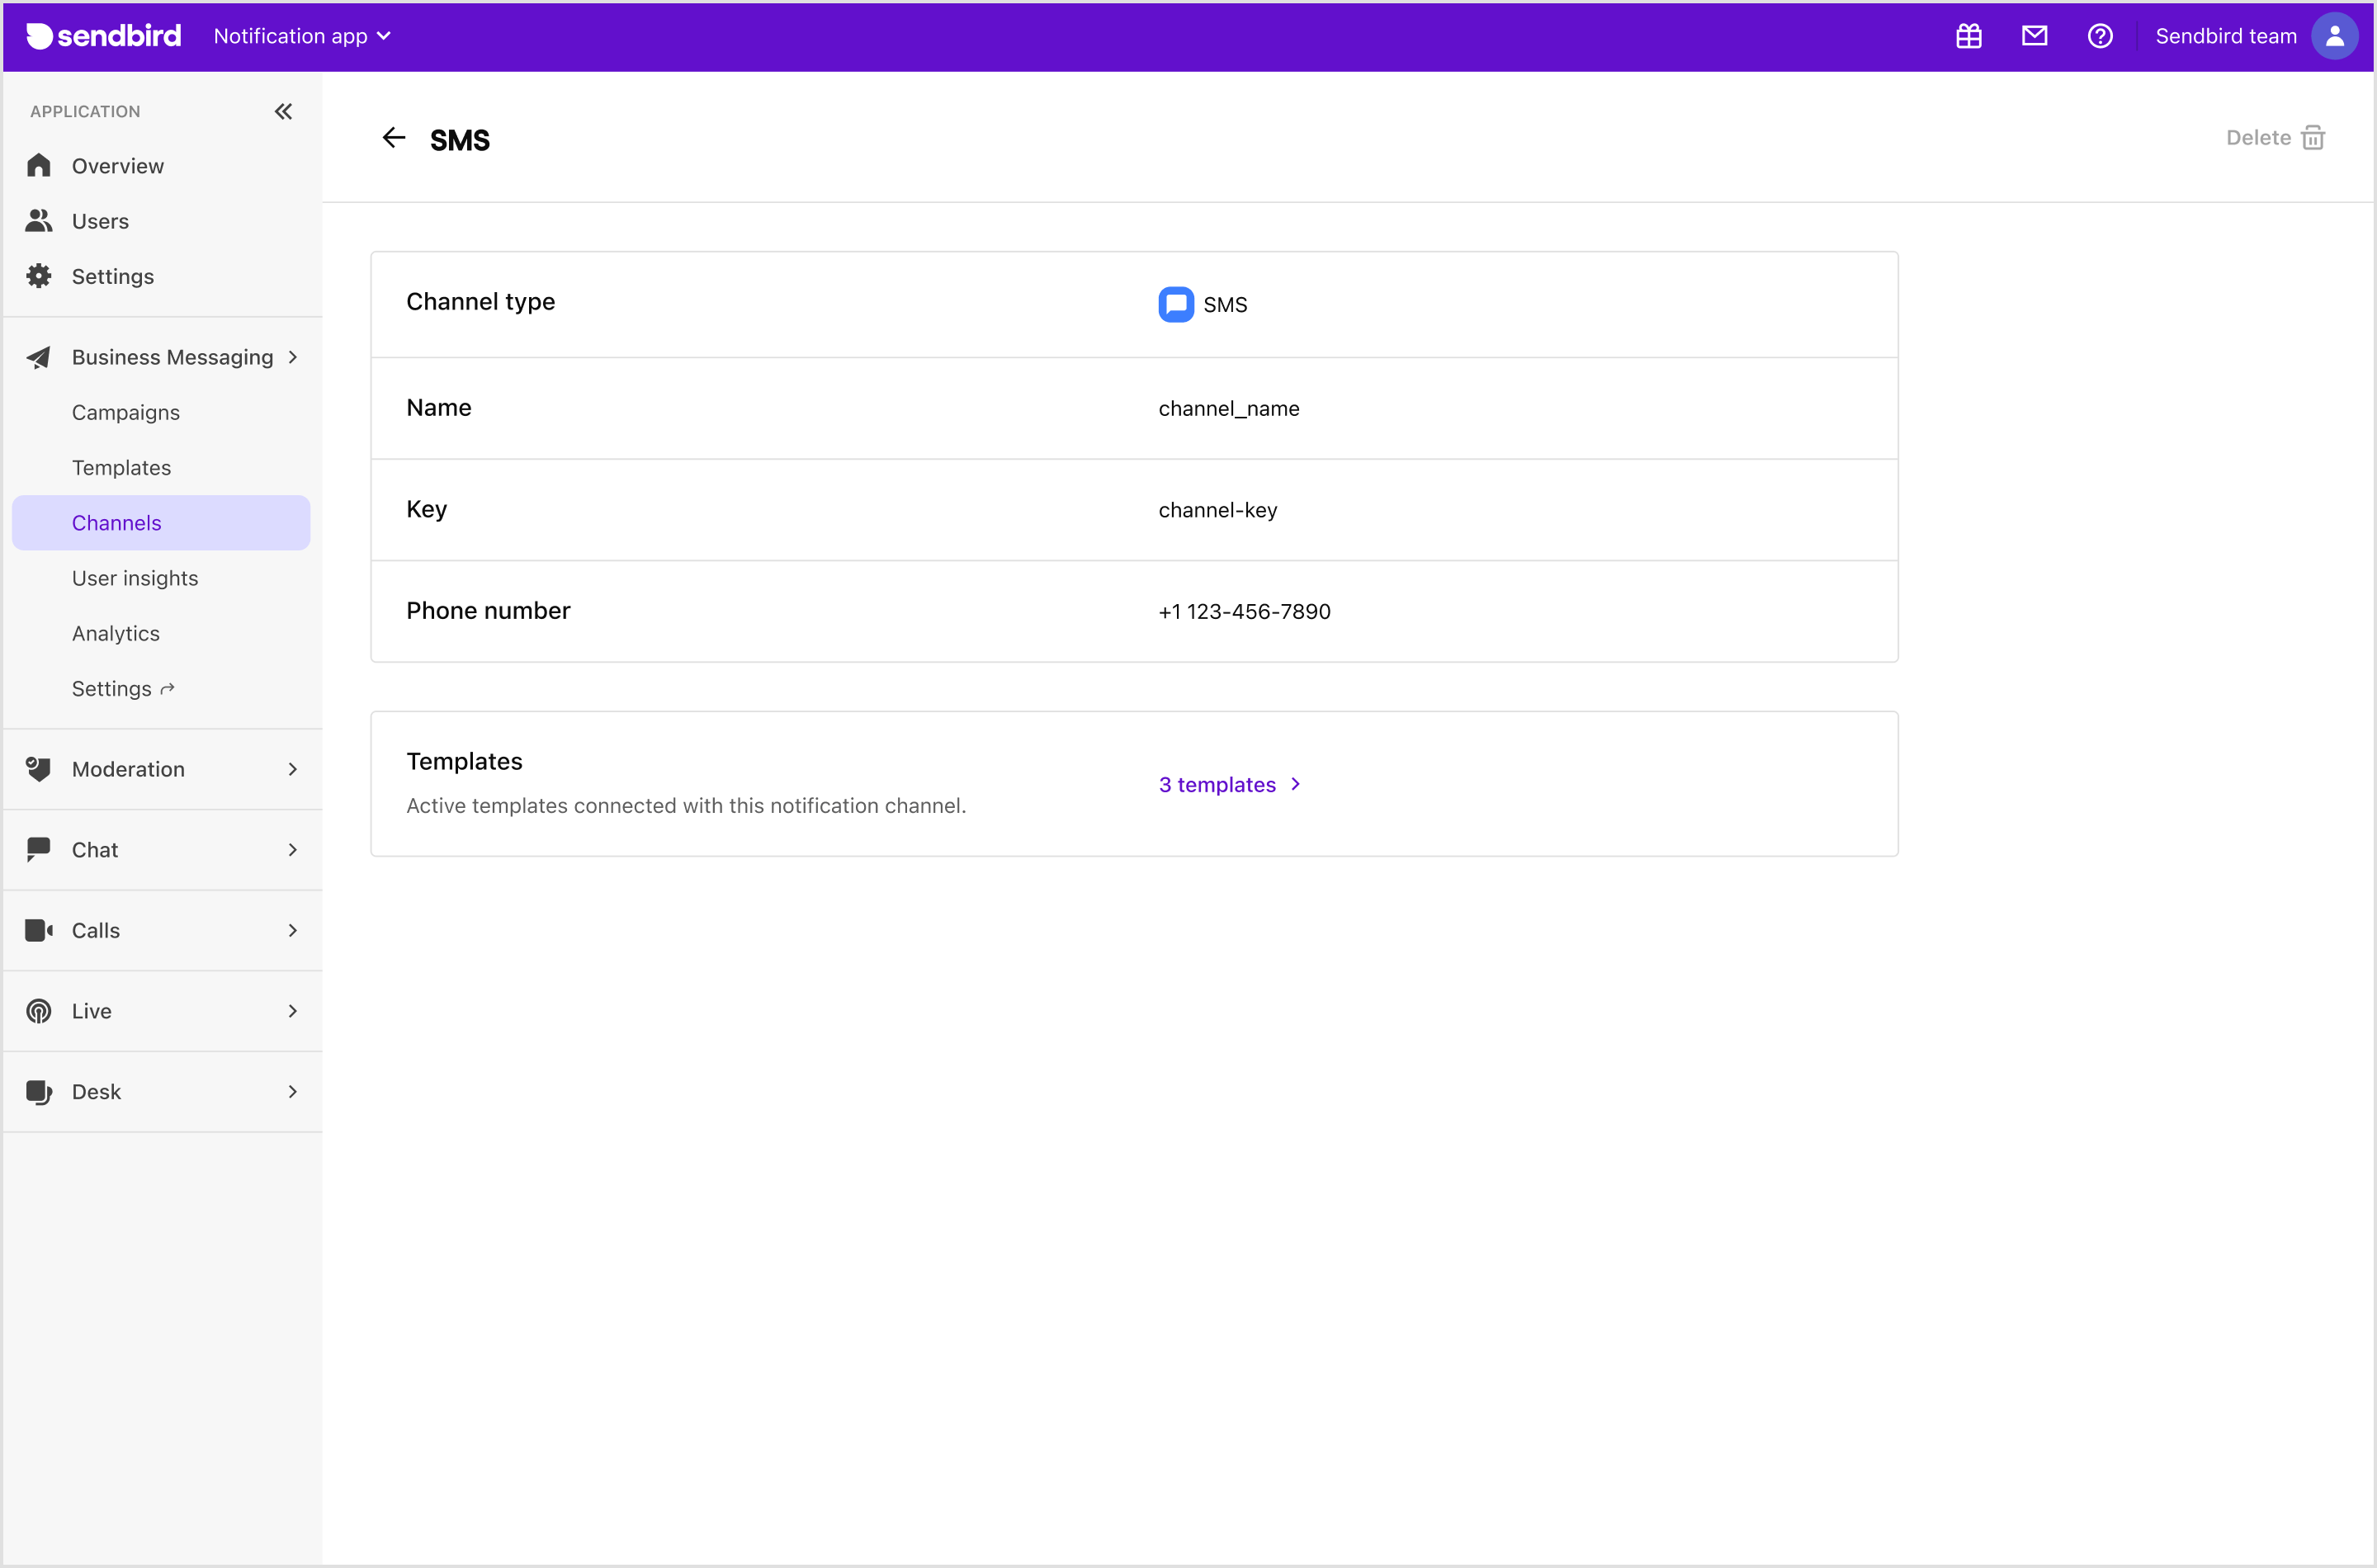Viewport: 2377px width, 1568px height.
Task: Click the Calls video icon
Action: [39, 930]
